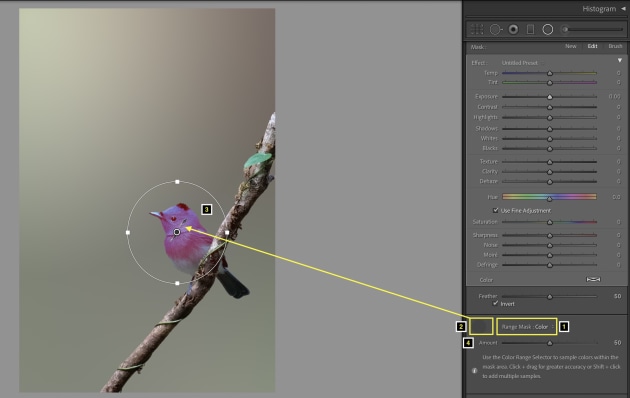Click the Exposure value field 0.00

614,97
